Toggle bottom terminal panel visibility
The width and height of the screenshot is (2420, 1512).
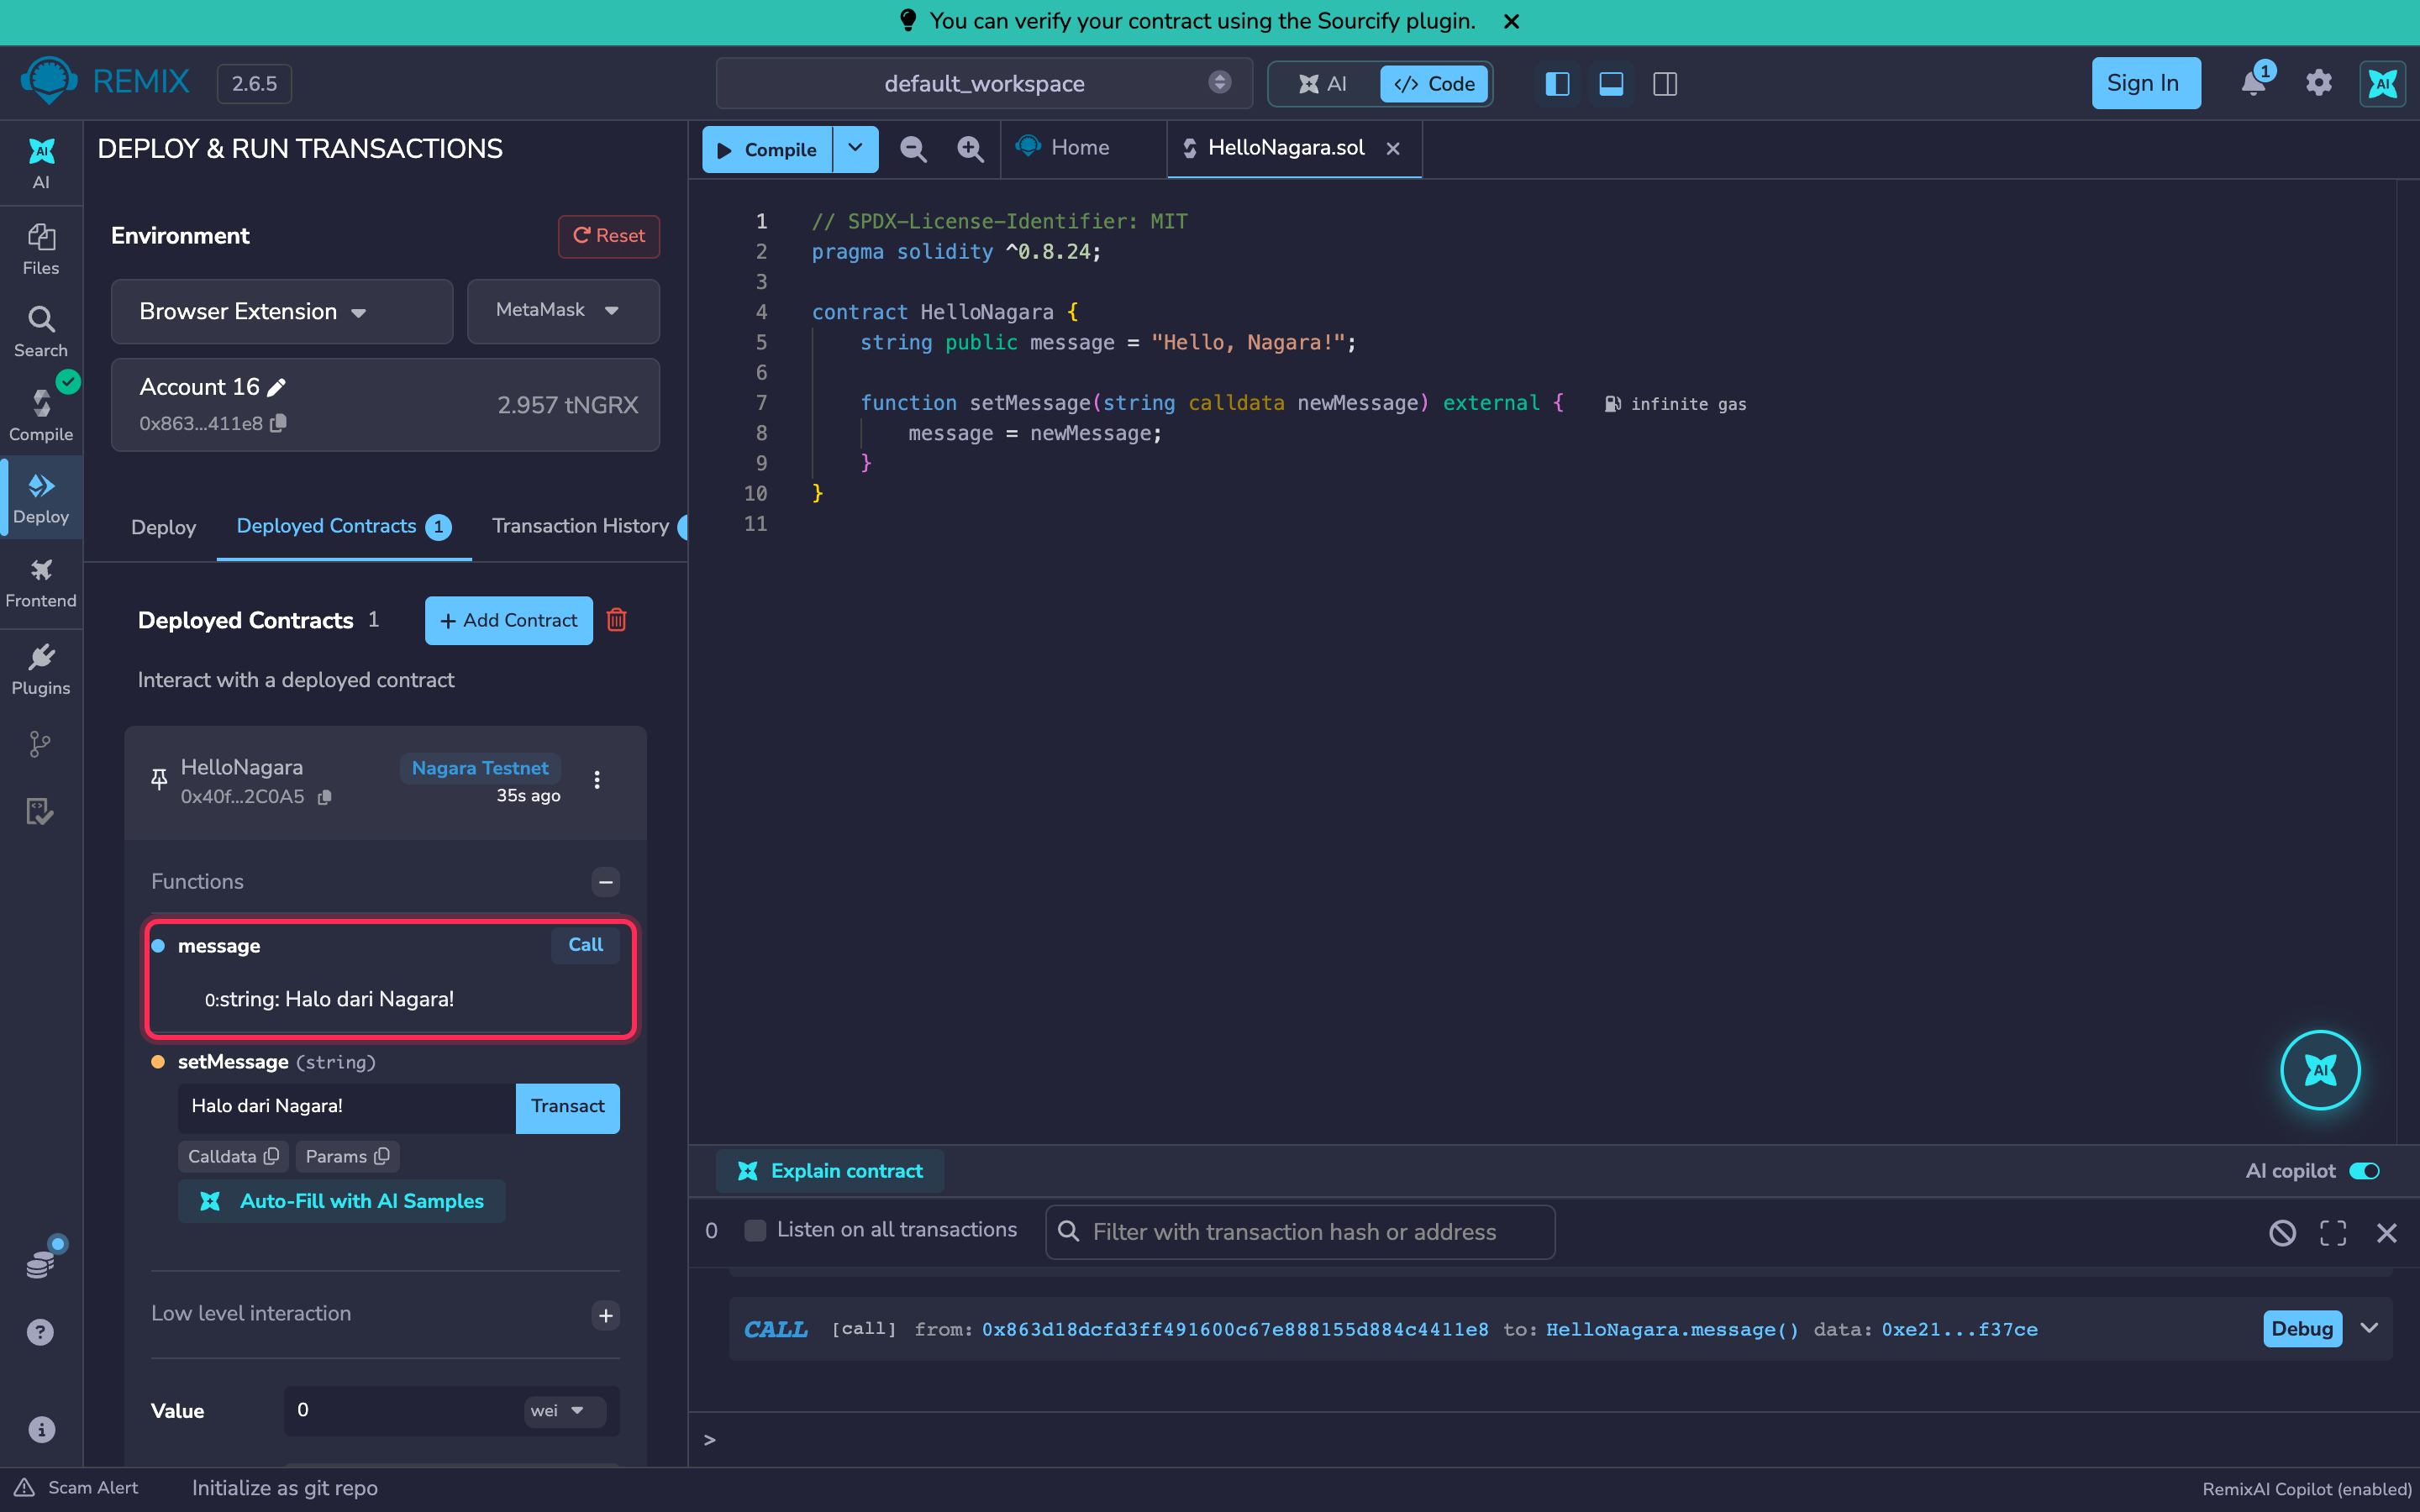1611,84
